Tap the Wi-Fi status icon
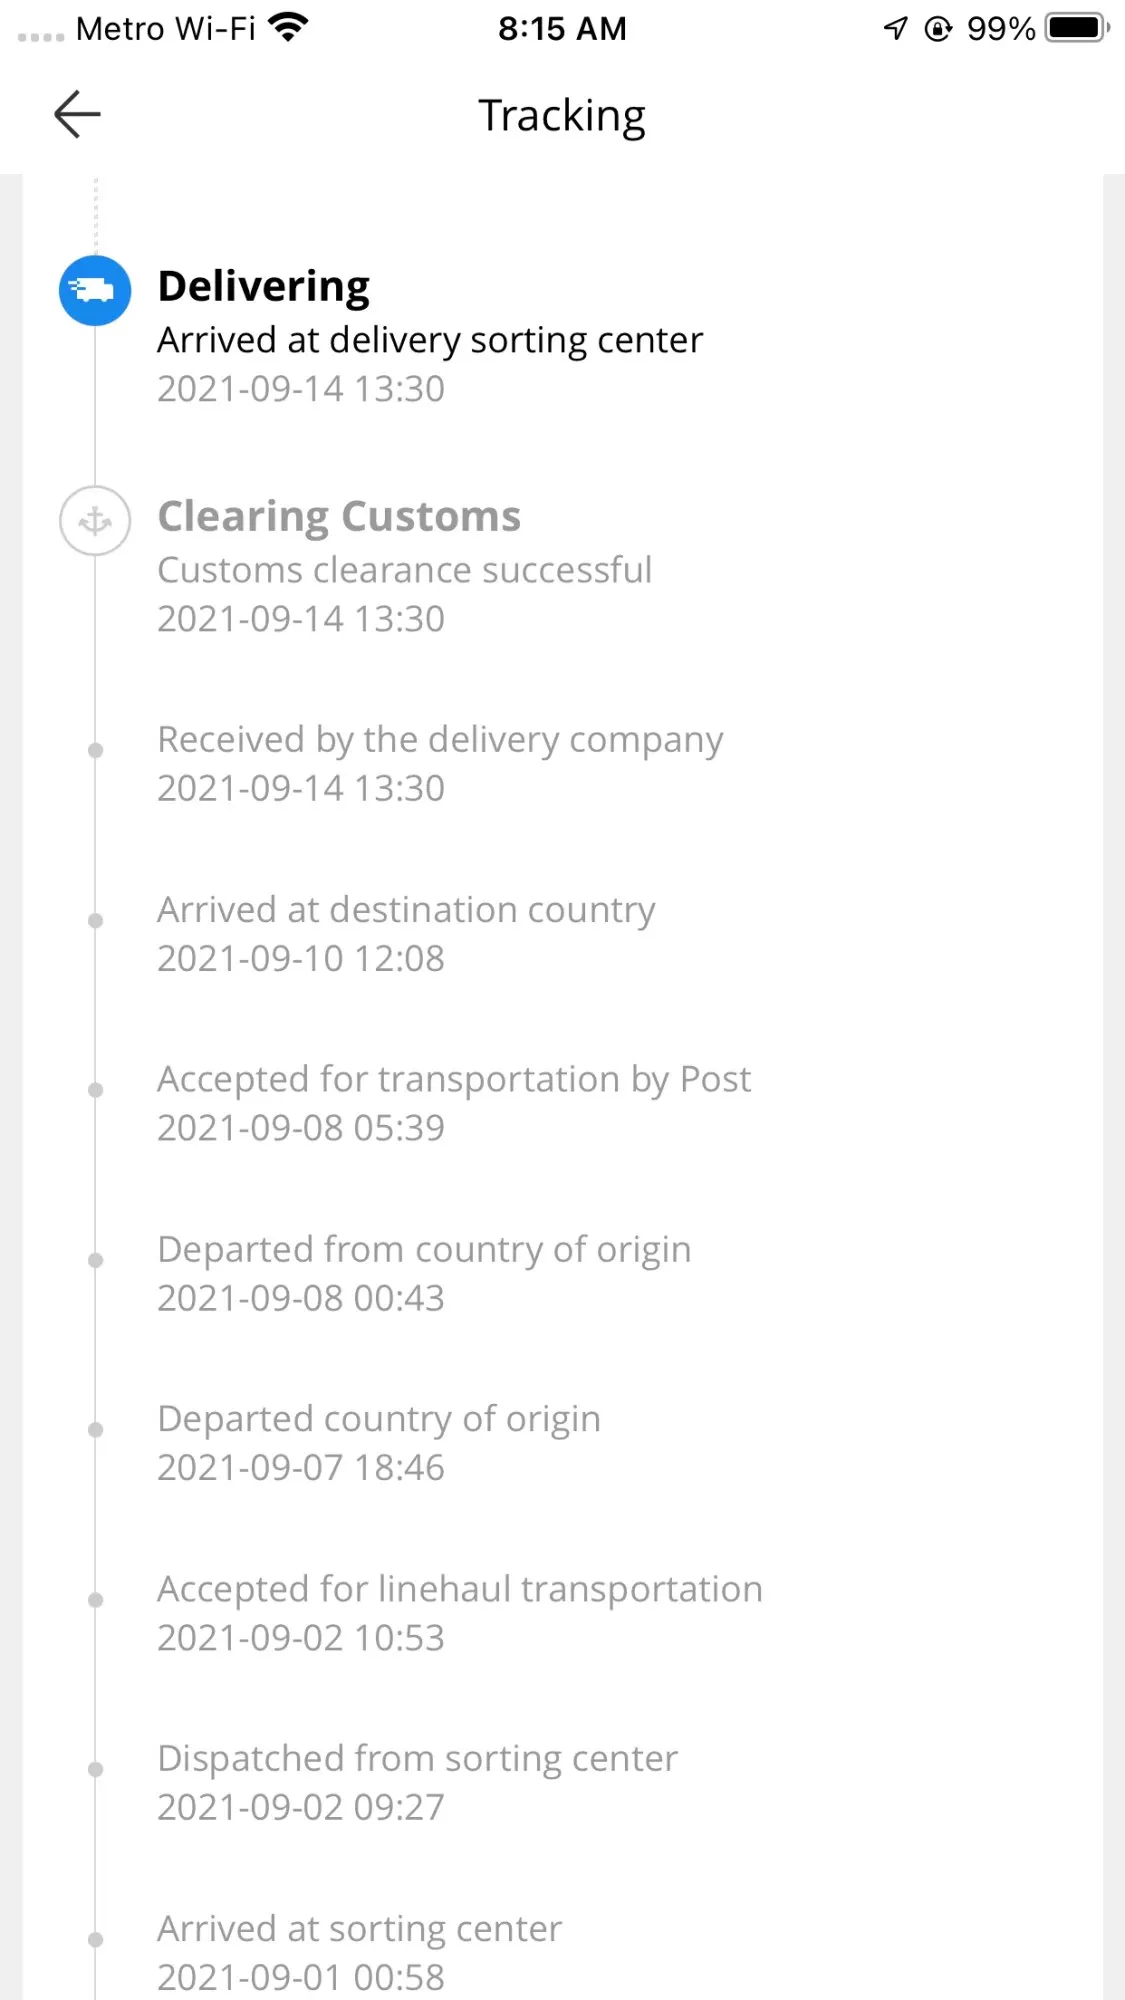Viewport: 1125px width, 2000px height. pyautogui.click(x=288, y=27)
